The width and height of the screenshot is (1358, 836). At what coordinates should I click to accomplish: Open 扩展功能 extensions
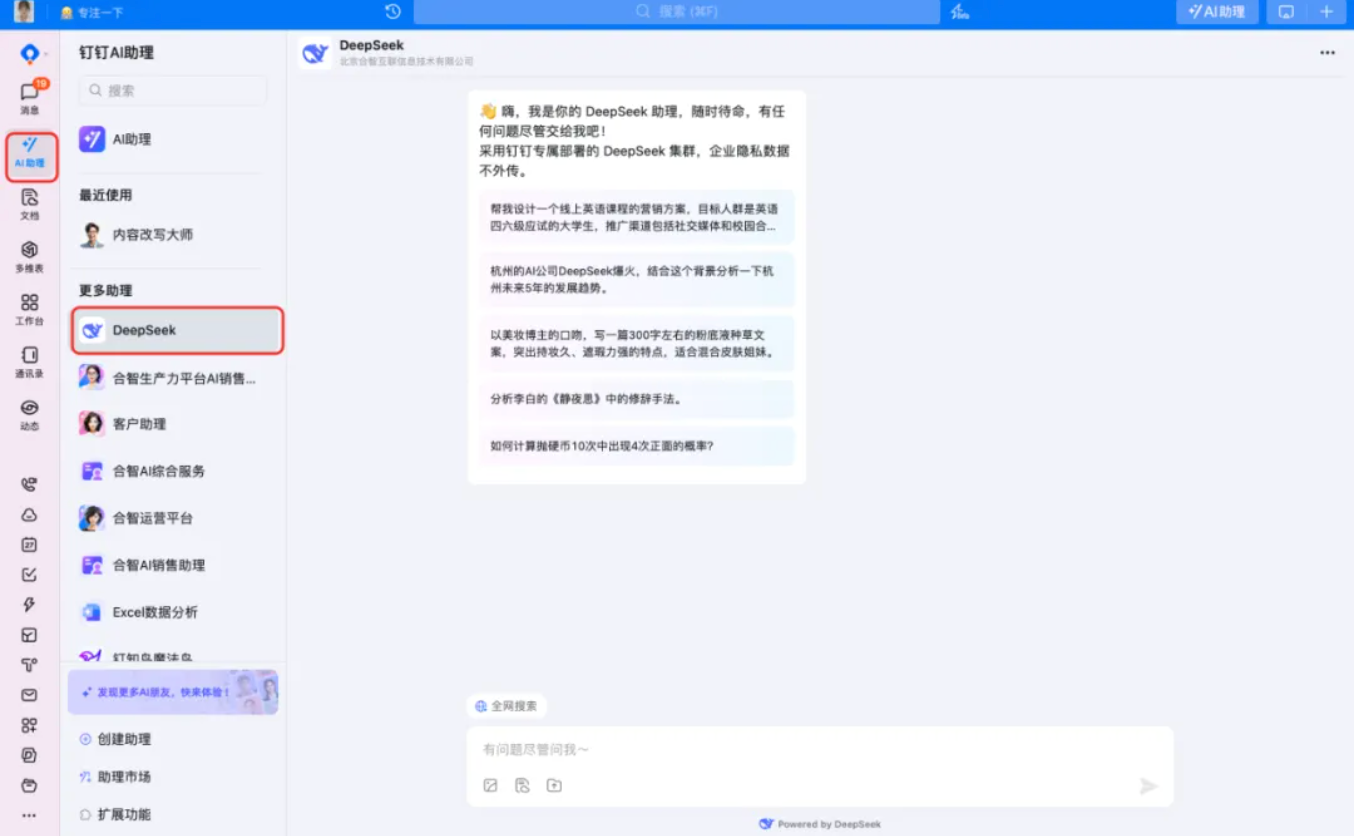click(115, 815)
